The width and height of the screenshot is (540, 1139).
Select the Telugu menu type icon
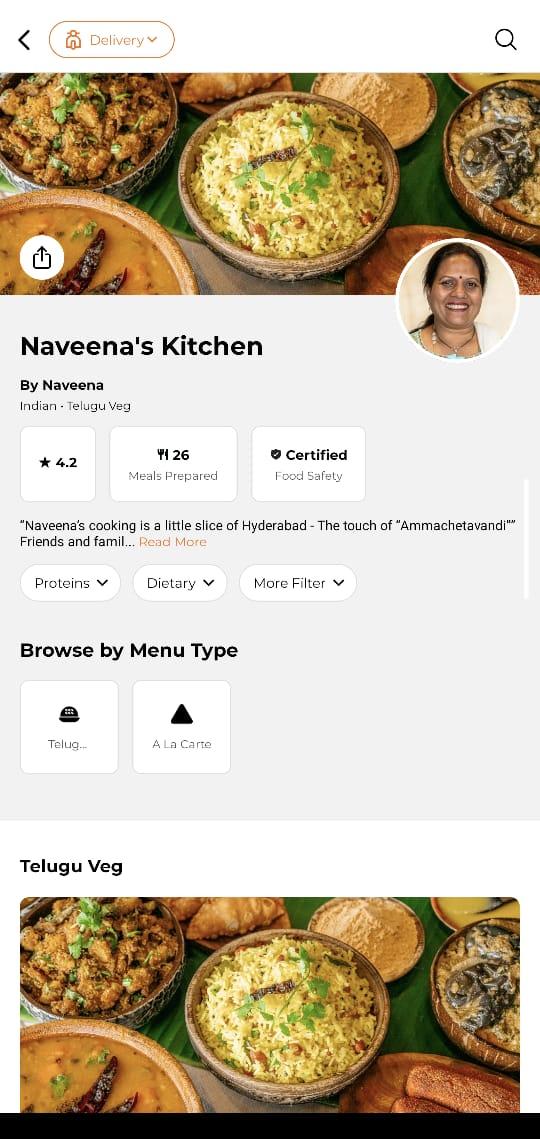point(69,715)
